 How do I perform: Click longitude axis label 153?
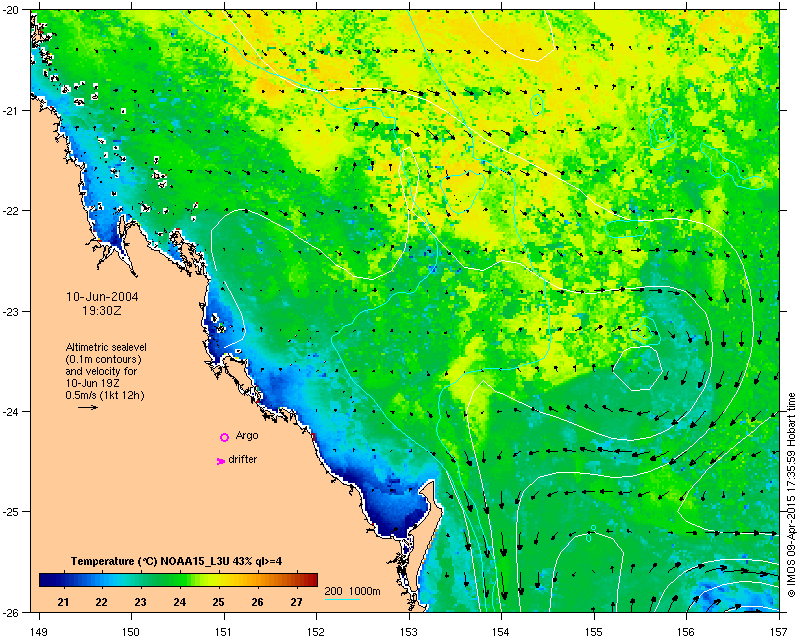pos(409,632)
